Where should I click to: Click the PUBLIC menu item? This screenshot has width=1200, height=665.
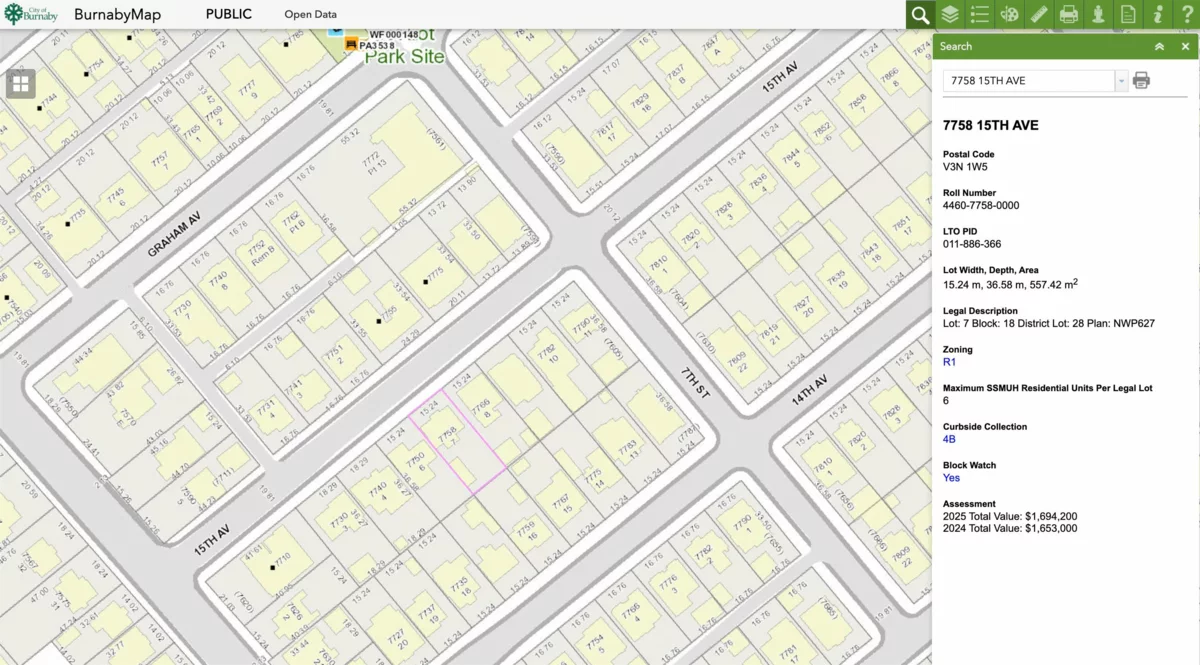click(x=228, y=15)
